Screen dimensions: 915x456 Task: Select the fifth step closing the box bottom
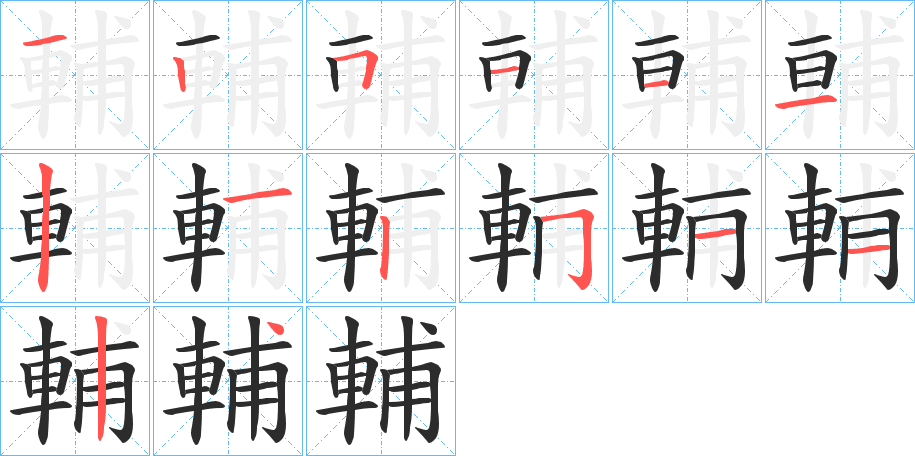pyautogui.click(x=687, y=75)
